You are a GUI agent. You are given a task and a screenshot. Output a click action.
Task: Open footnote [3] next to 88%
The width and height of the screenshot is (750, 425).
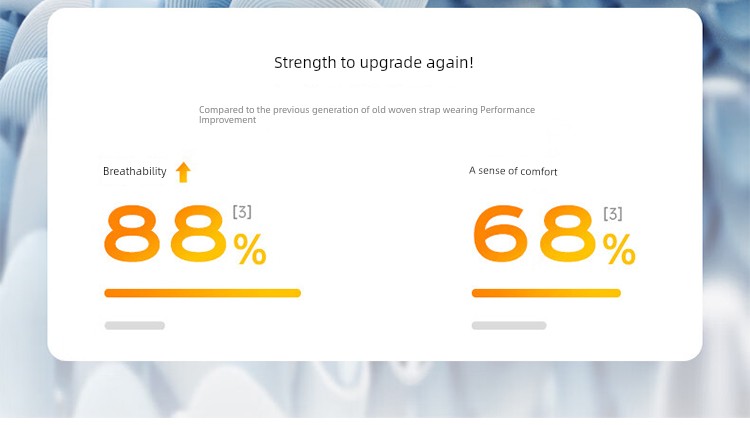tap(242, 211)
